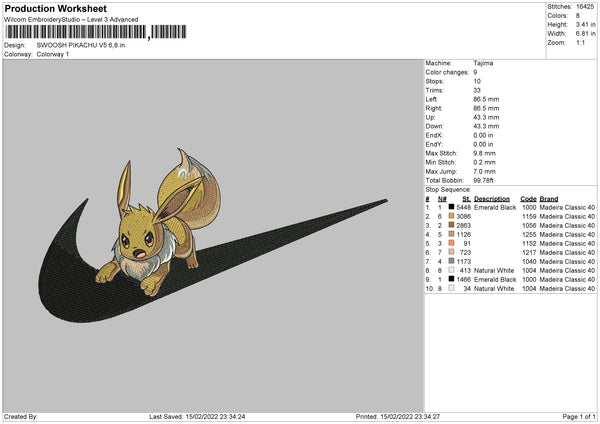Click design name "SWOOSH PIKACHU V5 6,8 in"
The width and height of the screenshot is (600, 424).
(81, 45)
